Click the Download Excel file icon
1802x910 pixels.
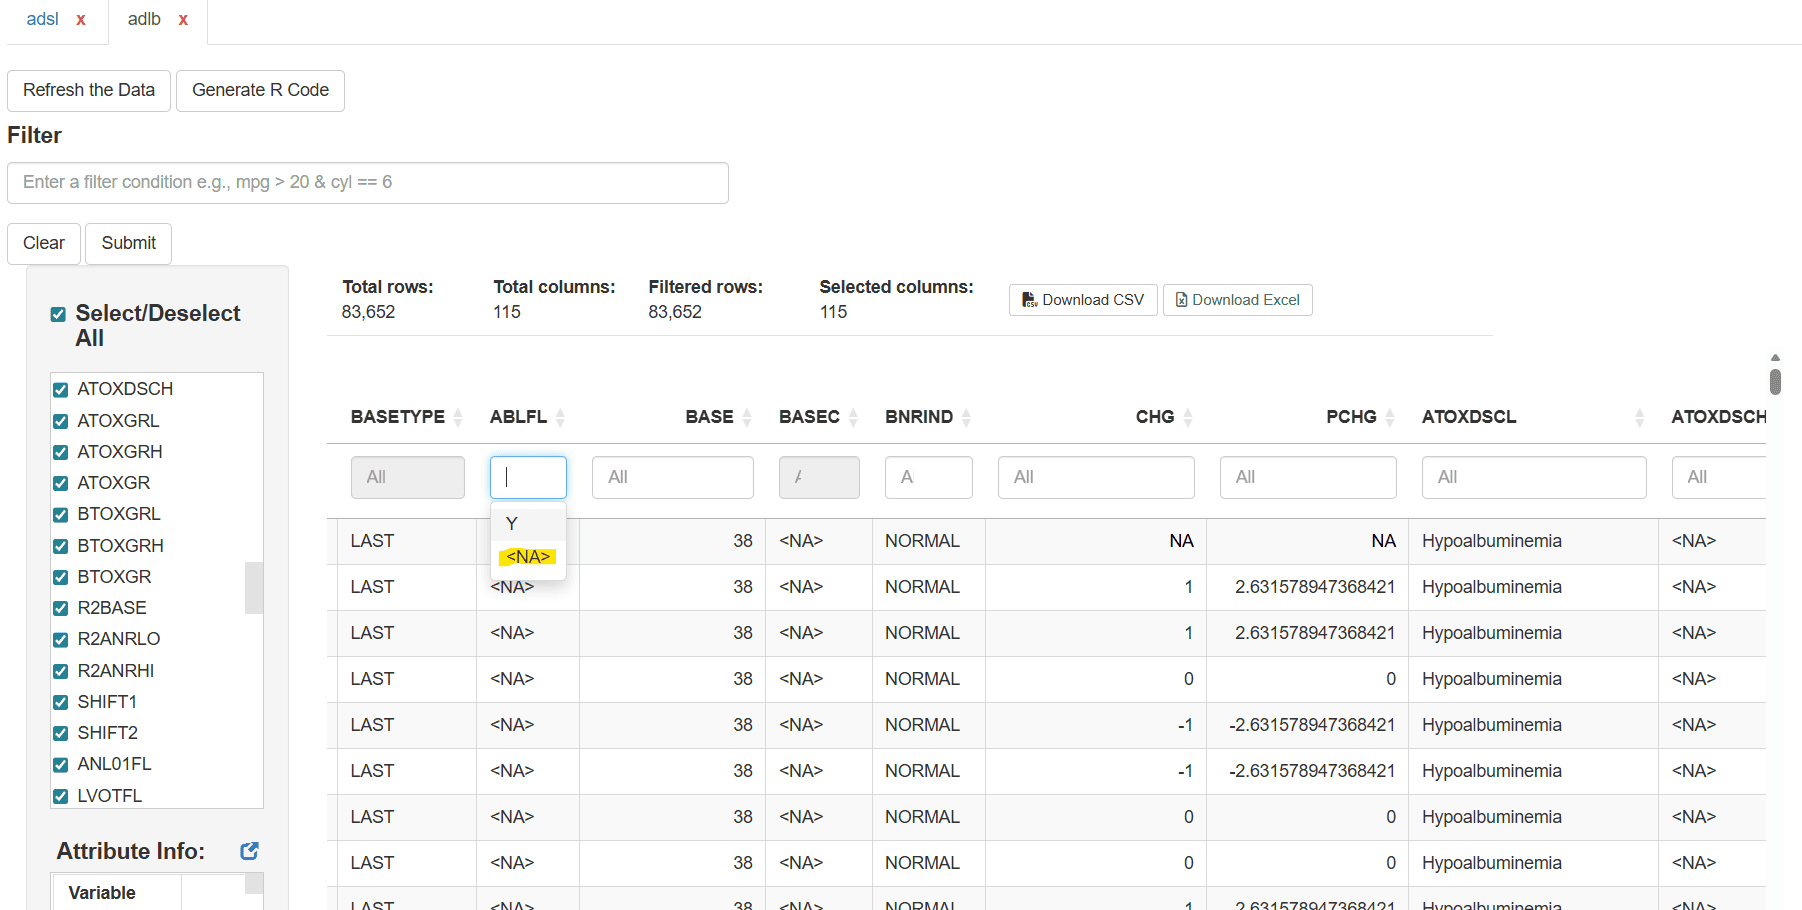point(1181,299)
